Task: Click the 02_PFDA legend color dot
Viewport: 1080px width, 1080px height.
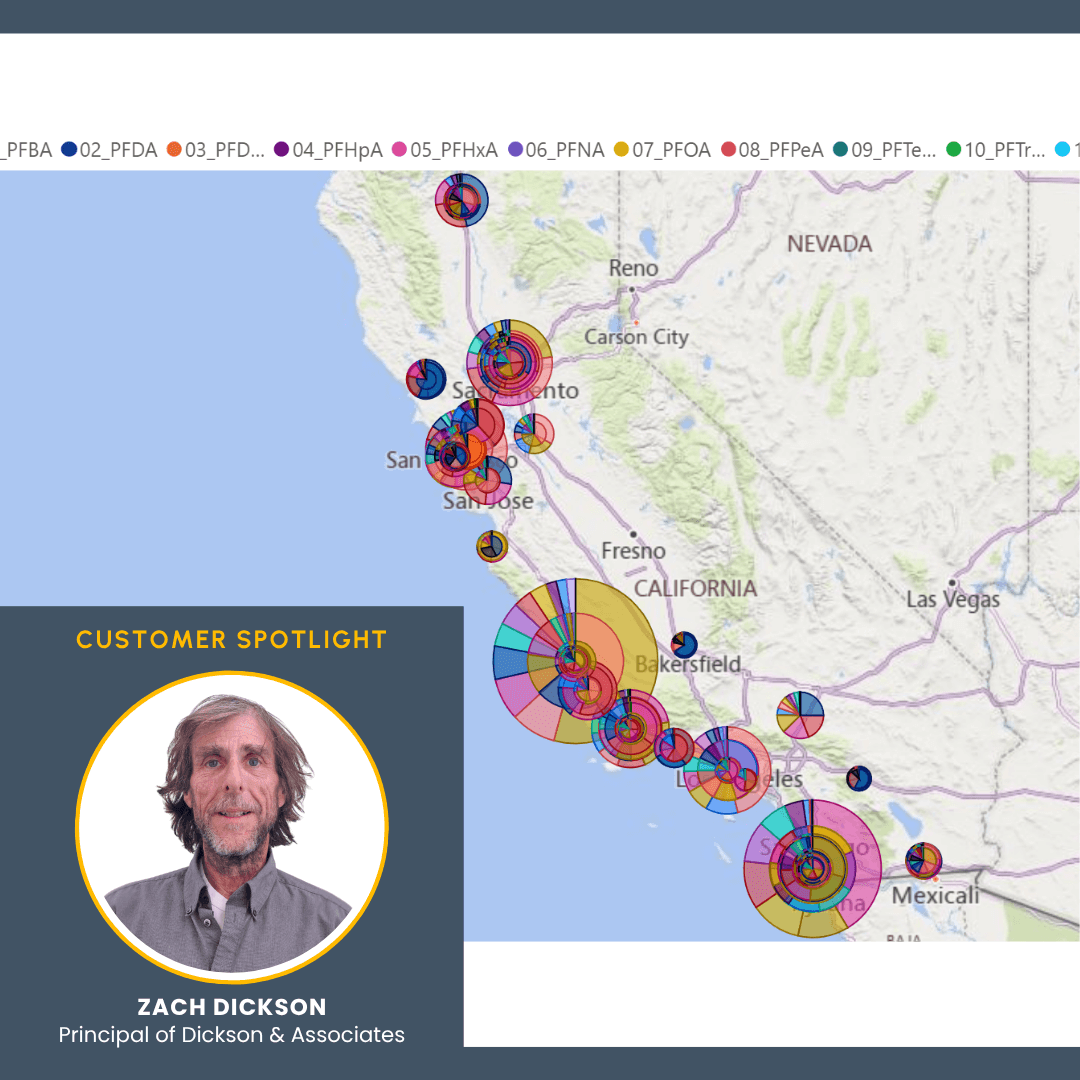Action: click(69, 150)
